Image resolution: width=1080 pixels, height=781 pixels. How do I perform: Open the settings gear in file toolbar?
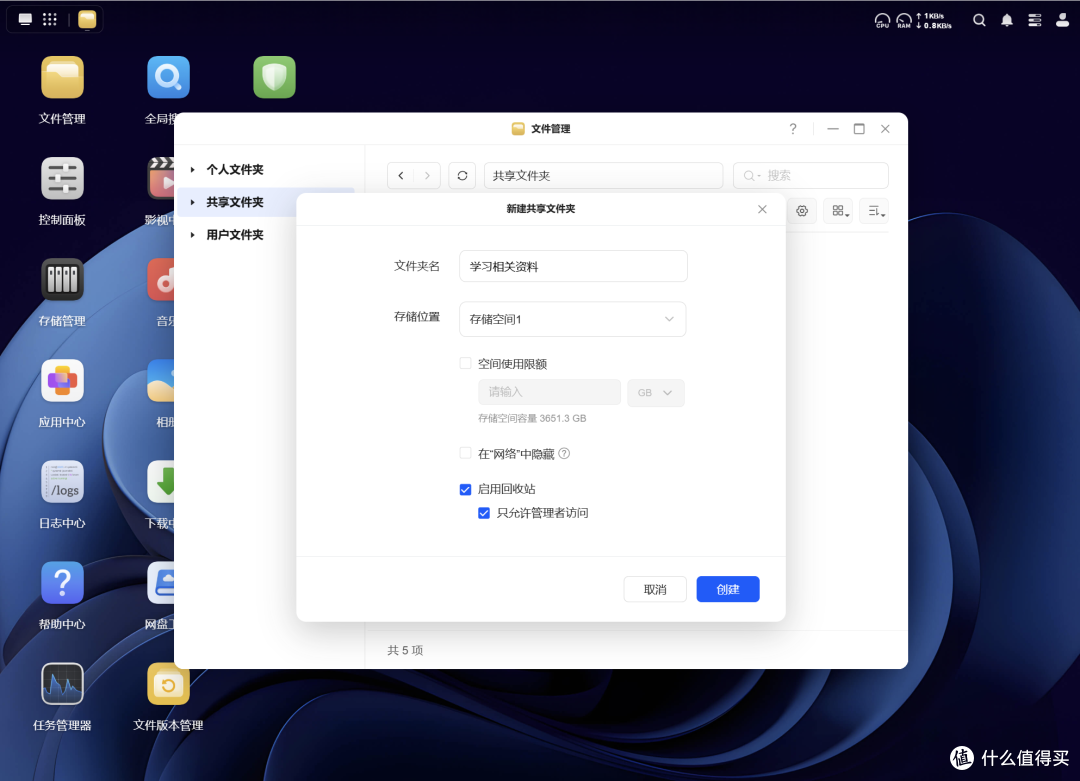(x=802, y=211)
